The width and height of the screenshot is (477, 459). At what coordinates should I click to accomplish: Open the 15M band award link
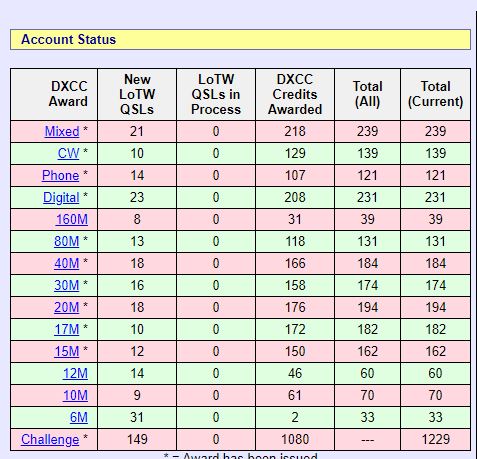67,351
